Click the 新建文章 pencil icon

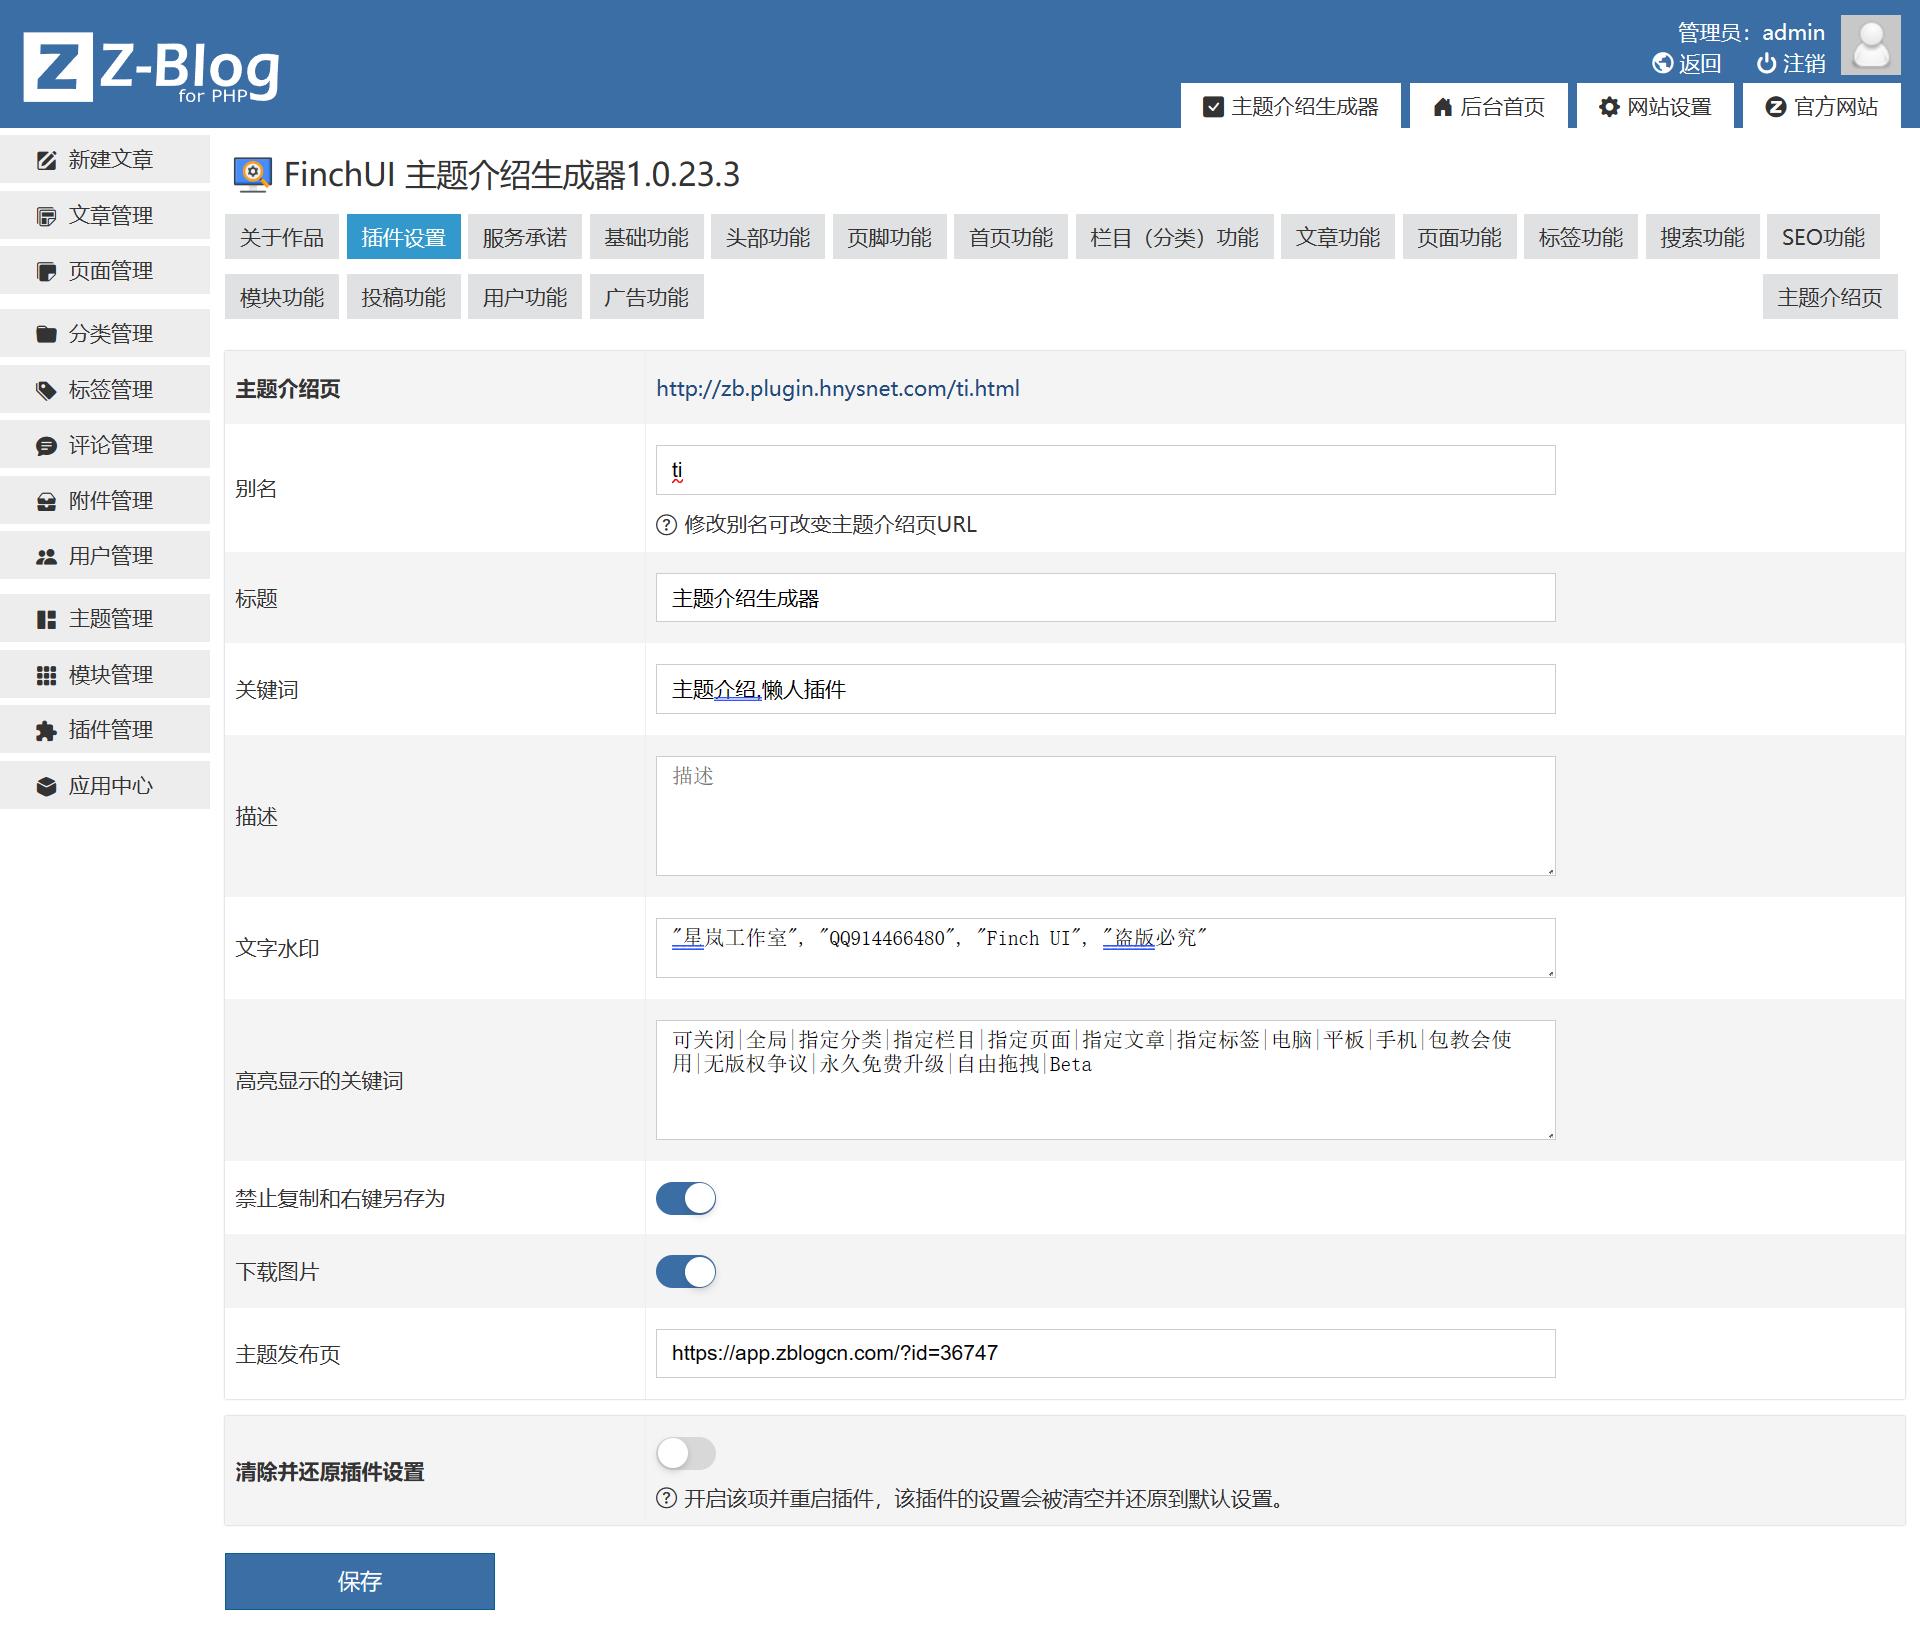coord(46,160)
